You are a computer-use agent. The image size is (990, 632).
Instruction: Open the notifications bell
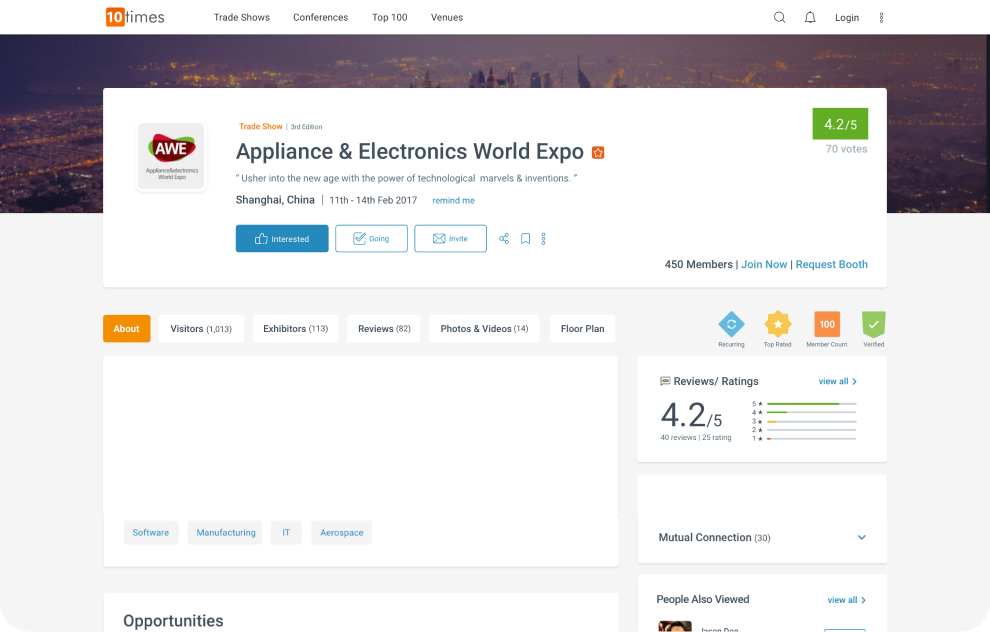point(810,18)
